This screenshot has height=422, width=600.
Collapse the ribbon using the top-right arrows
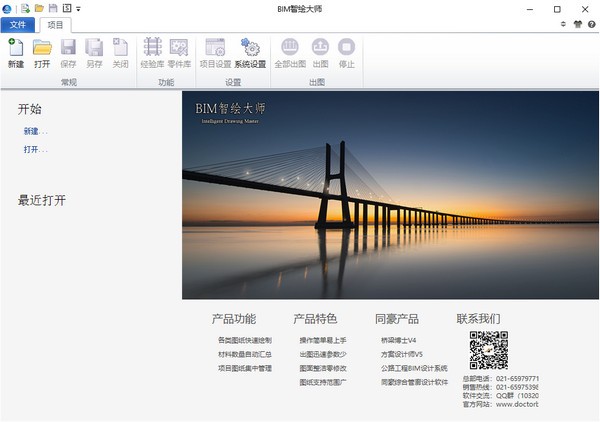pos(563,25)
